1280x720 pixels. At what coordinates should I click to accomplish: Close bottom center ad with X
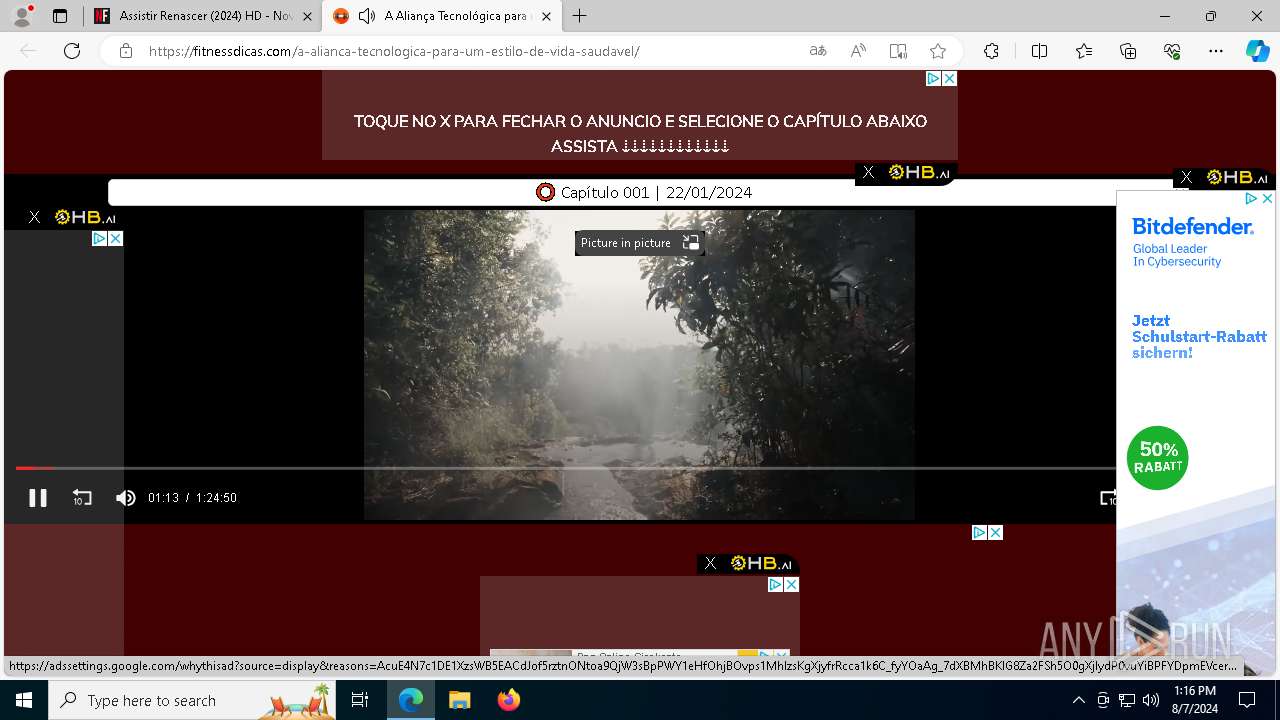pyautogui.click(x=791, y=584)
